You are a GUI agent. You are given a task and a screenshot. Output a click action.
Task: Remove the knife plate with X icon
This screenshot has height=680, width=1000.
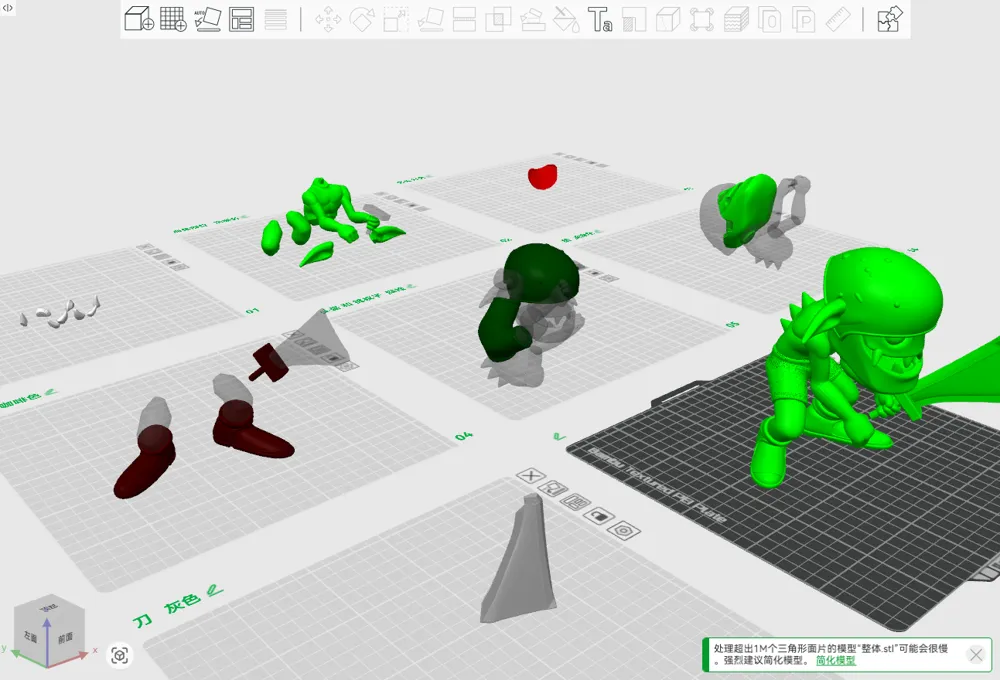(x=531, y=476)
